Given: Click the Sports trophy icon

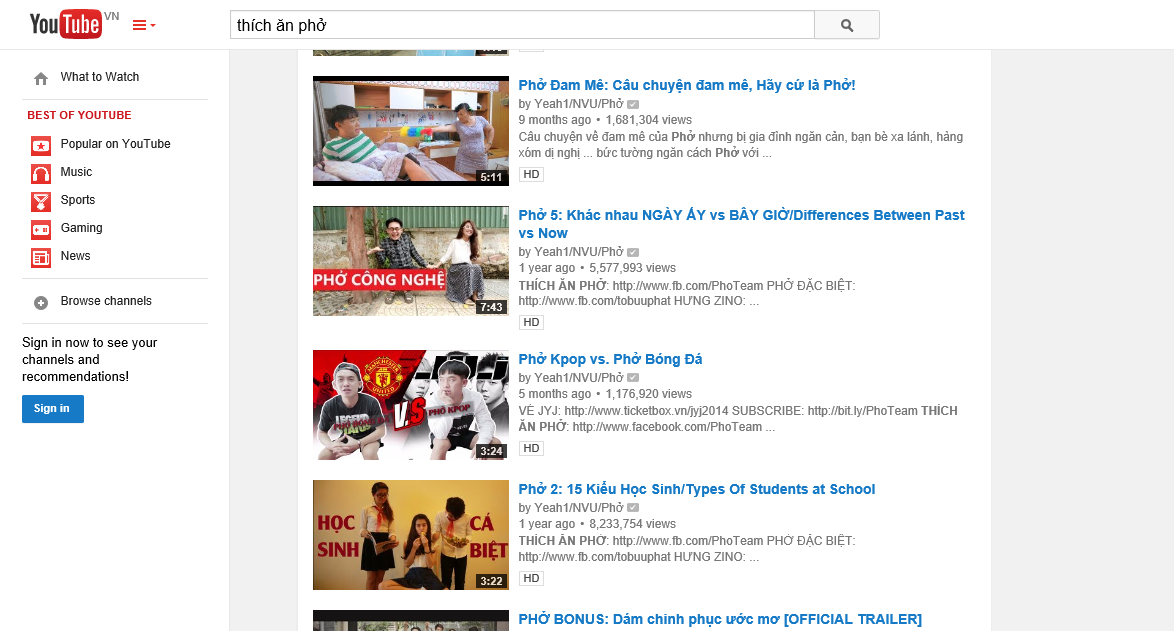Looking at the screenshot, I should pyautogui.click(x=41, y=201).
